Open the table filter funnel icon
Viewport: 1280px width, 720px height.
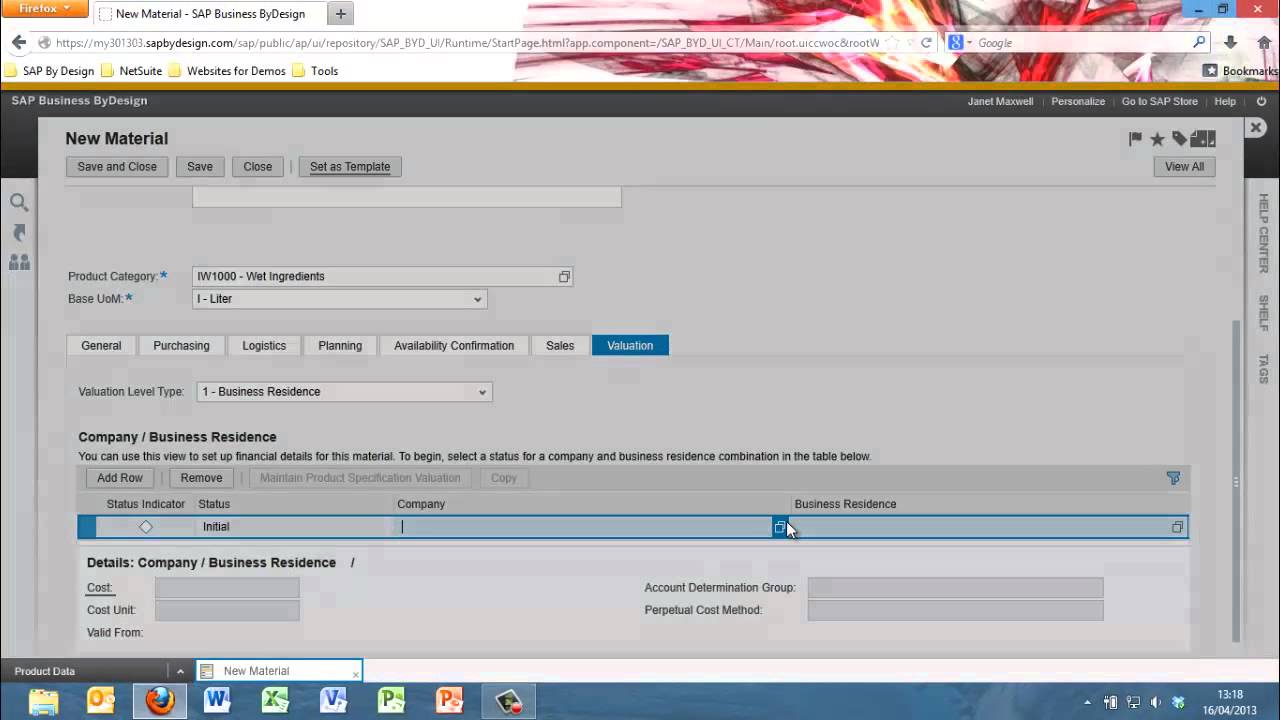tap(1173, 478)
